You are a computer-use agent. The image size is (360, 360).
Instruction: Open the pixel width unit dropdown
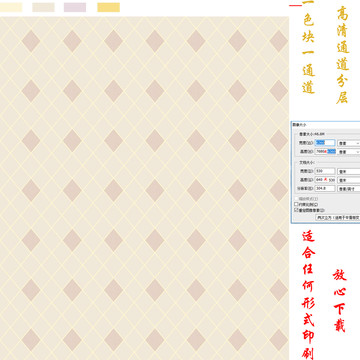[349, 143]
